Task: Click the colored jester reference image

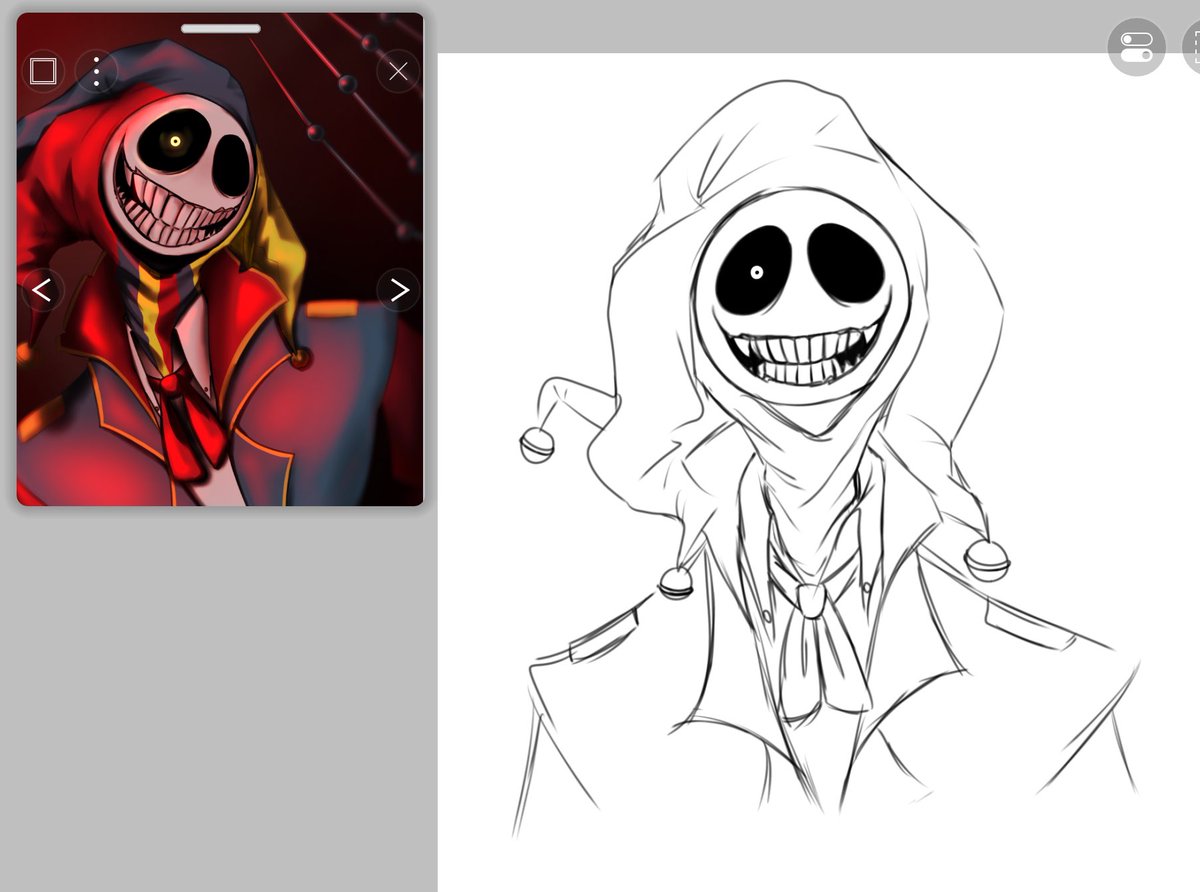Action: coord(221,259)
